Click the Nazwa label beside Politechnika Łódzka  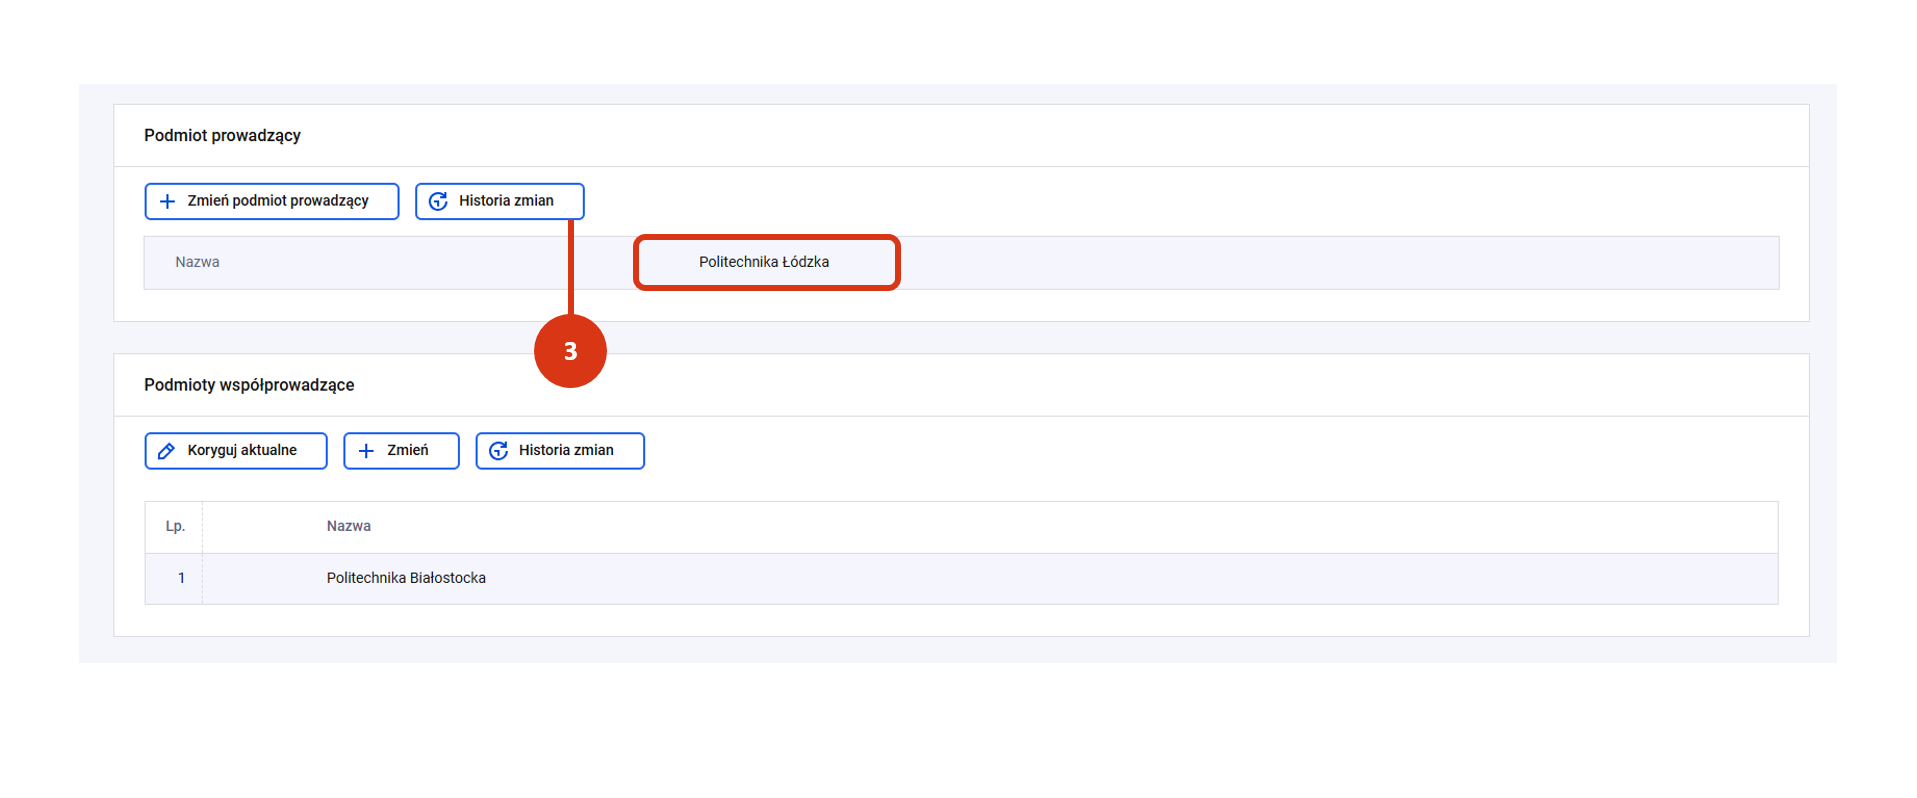(x=197, y=262)
